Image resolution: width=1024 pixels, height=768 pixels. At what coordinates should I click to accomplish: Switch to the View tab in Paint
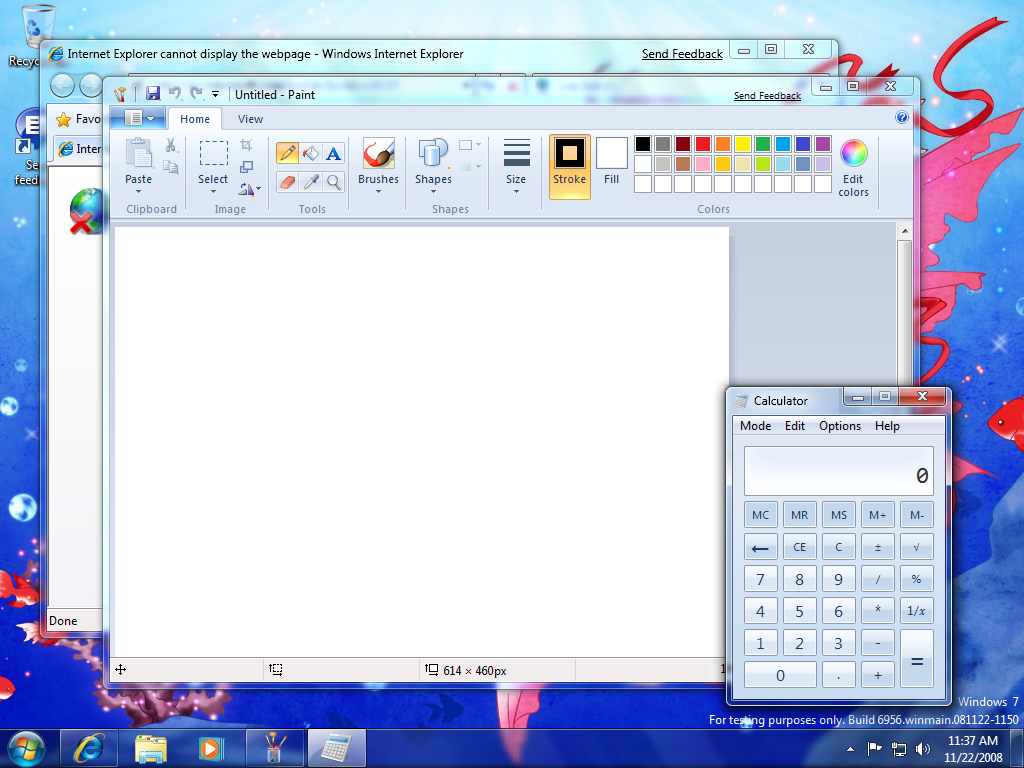tap(250, 119)
